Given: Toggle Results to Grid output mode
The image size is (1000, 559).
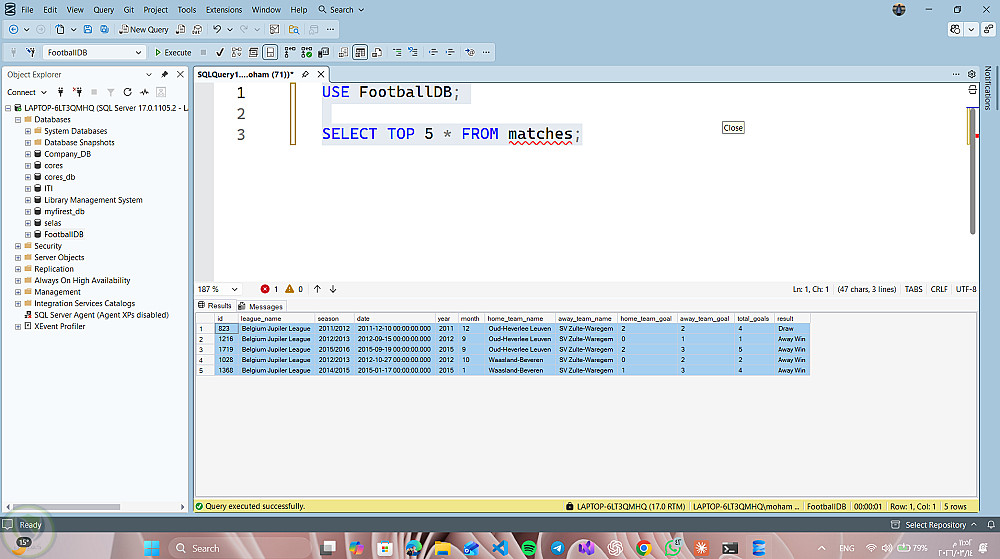Looking at the screenshot, I should (x=360, y=52).
